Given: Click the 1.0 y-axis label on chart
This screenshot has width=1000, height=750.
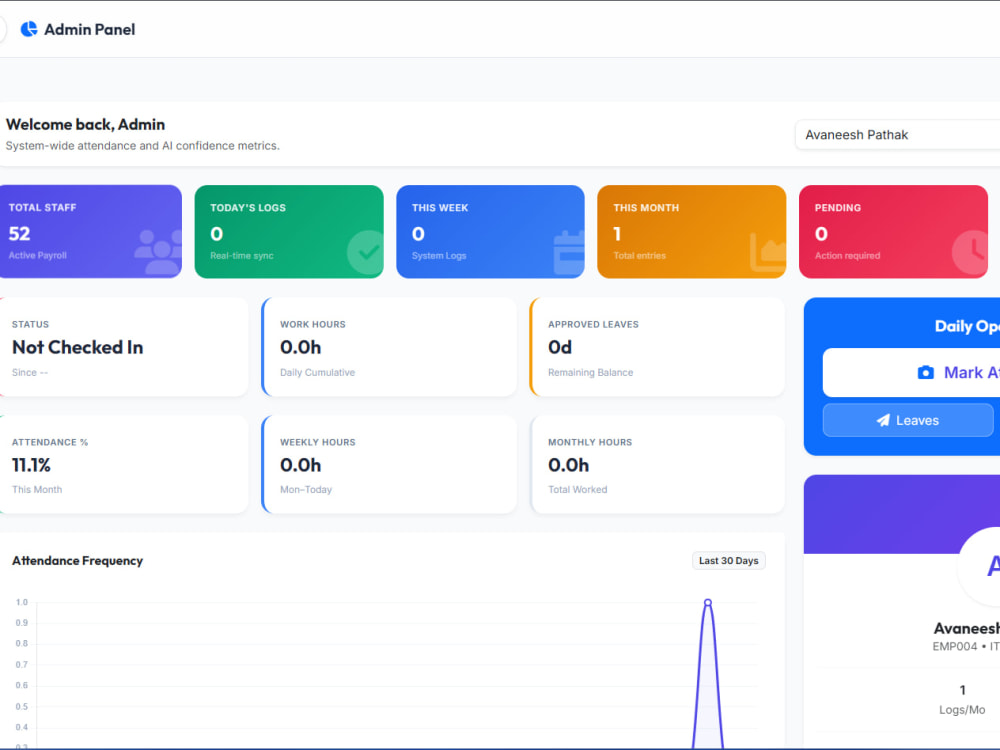Looking at the screenshot, I should click(x=22, y=602).
